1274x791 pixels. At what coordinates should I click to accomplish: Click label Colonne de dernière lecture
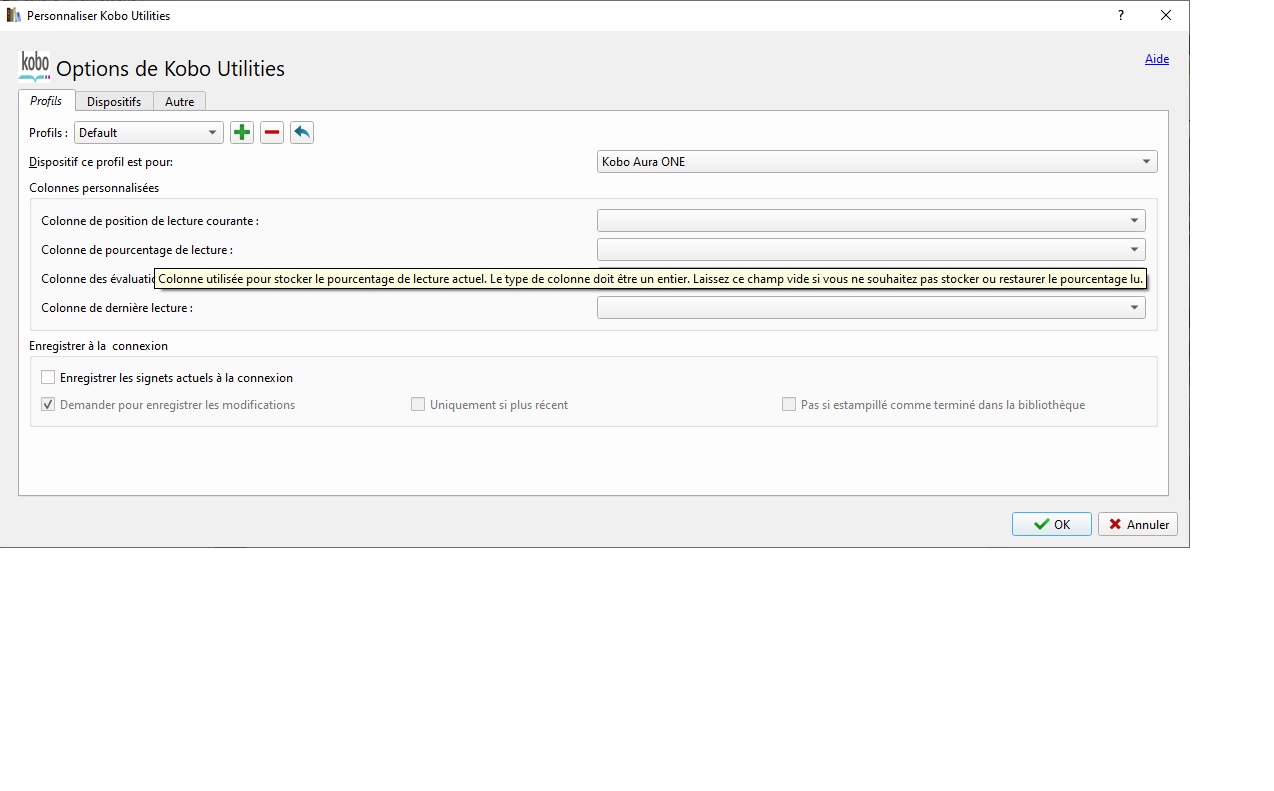coord(117,308)
